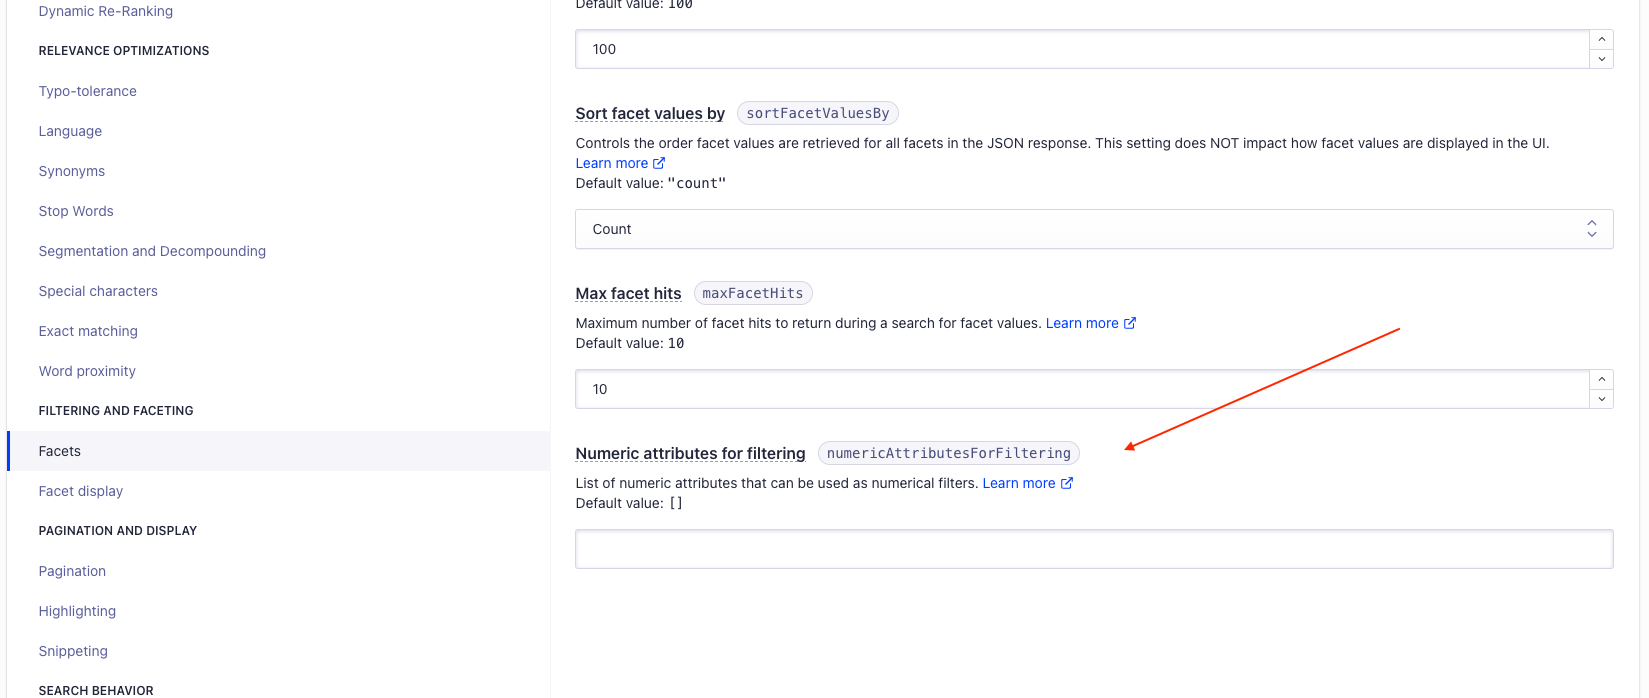Click the sortFacetValuesBy code tag

coord(818,113)
